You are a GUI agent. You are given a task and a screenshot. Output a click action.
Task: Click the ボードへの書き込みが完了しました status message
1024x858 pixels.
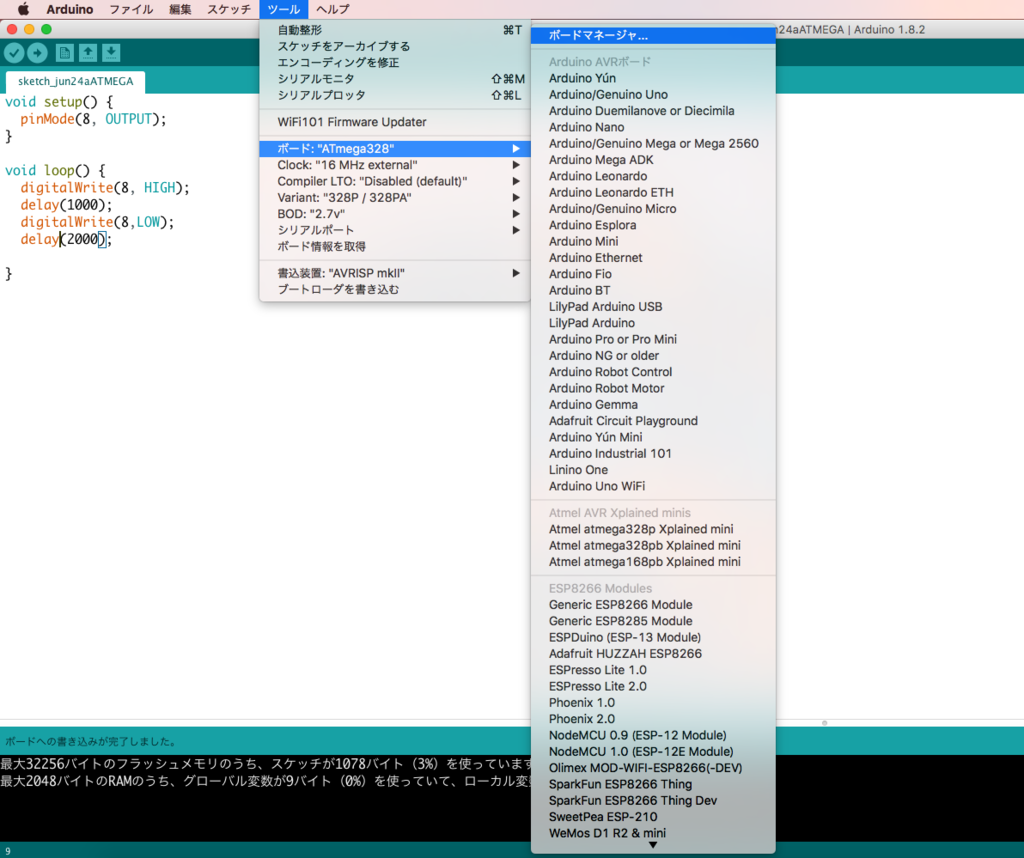pos(90,742)
